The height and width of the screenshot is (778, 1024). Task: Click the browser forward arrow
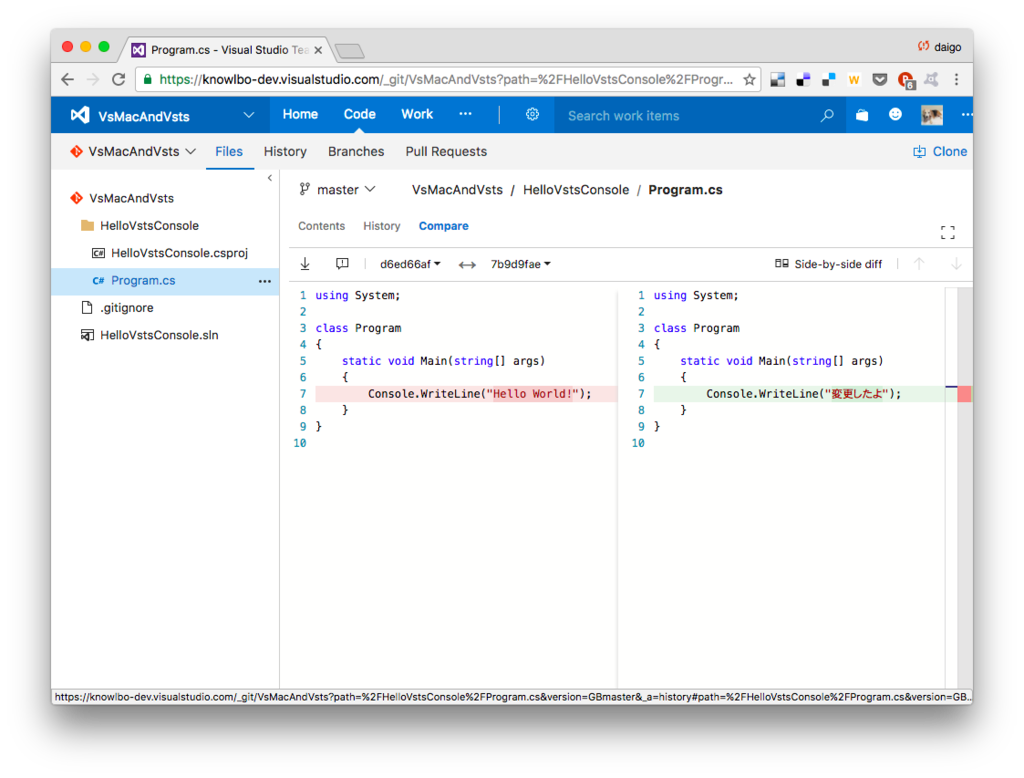point(93,79)
